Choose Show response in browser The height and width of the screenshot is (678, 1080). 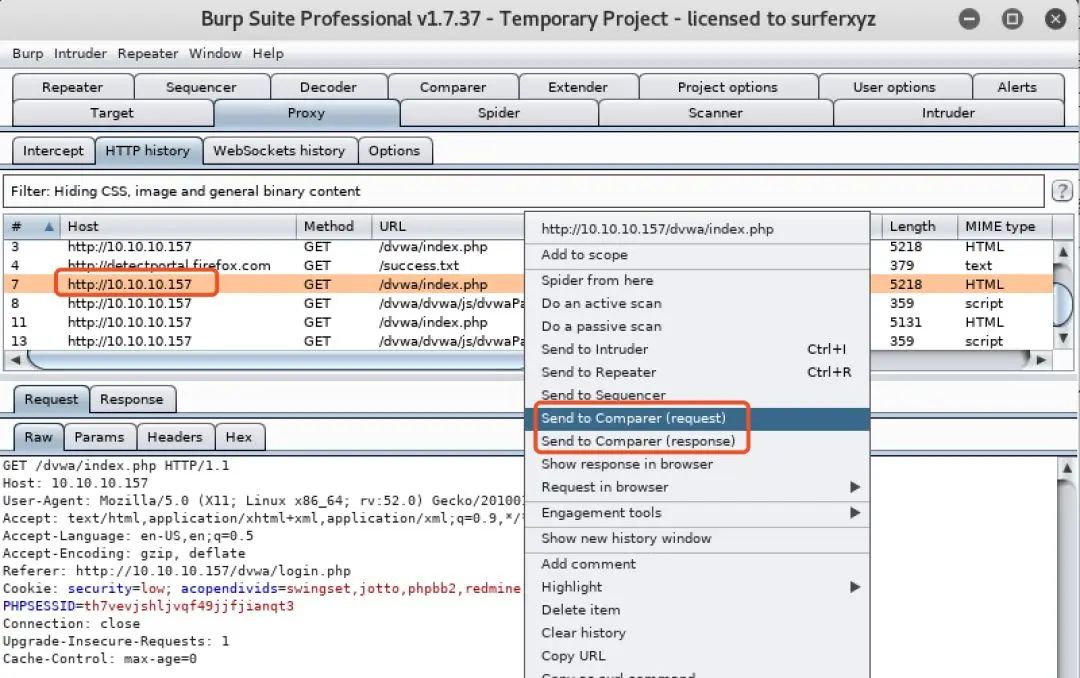pyautogui.click(x=697, y=464)
